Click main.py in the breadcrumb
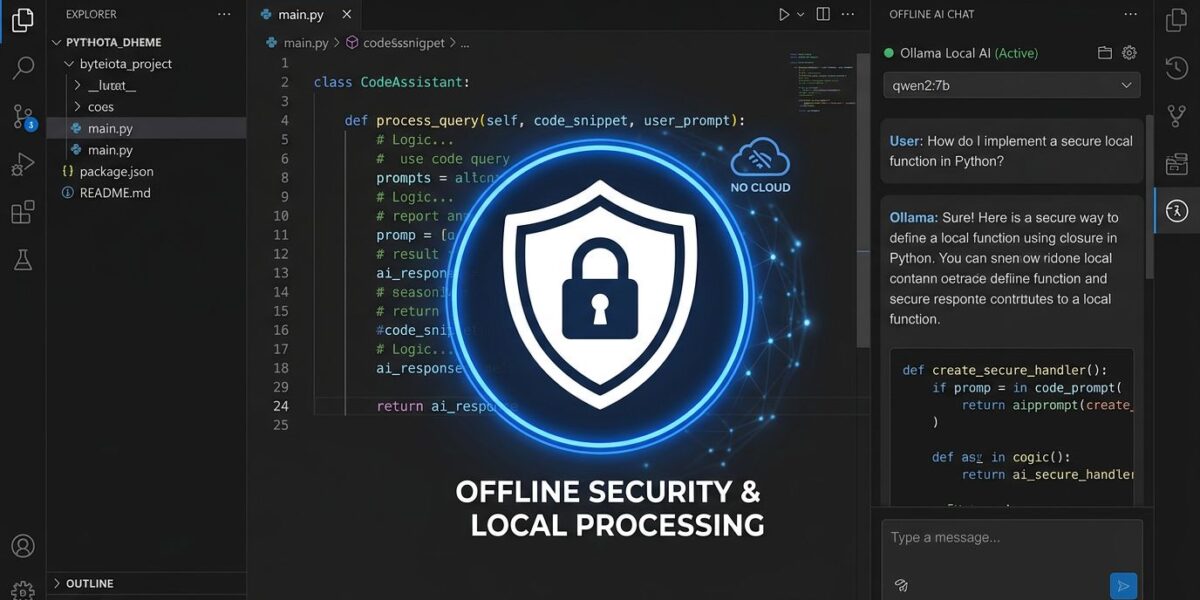Viewport: 1200px width, 600px height. [x=305, y=43]
